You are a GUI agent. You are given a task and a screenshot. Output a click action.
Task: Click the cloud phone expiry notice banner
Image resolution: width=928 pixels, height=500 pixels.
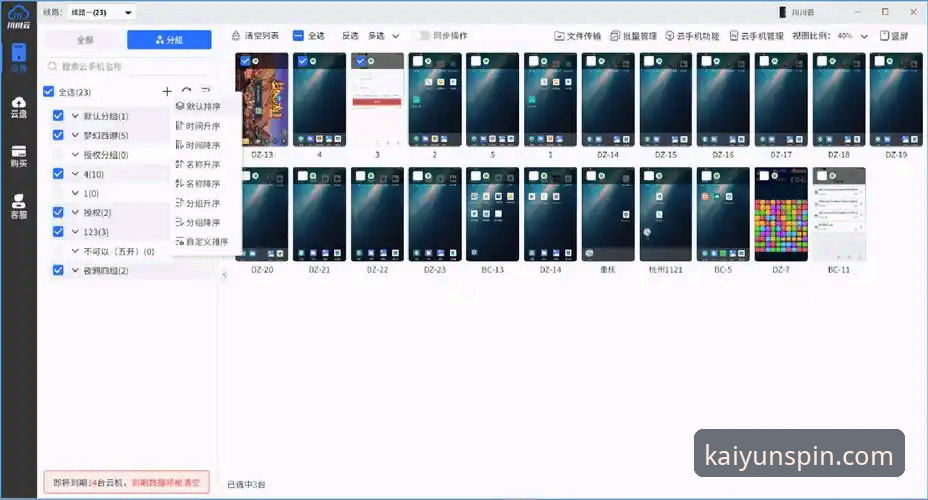tap(127, 482)
